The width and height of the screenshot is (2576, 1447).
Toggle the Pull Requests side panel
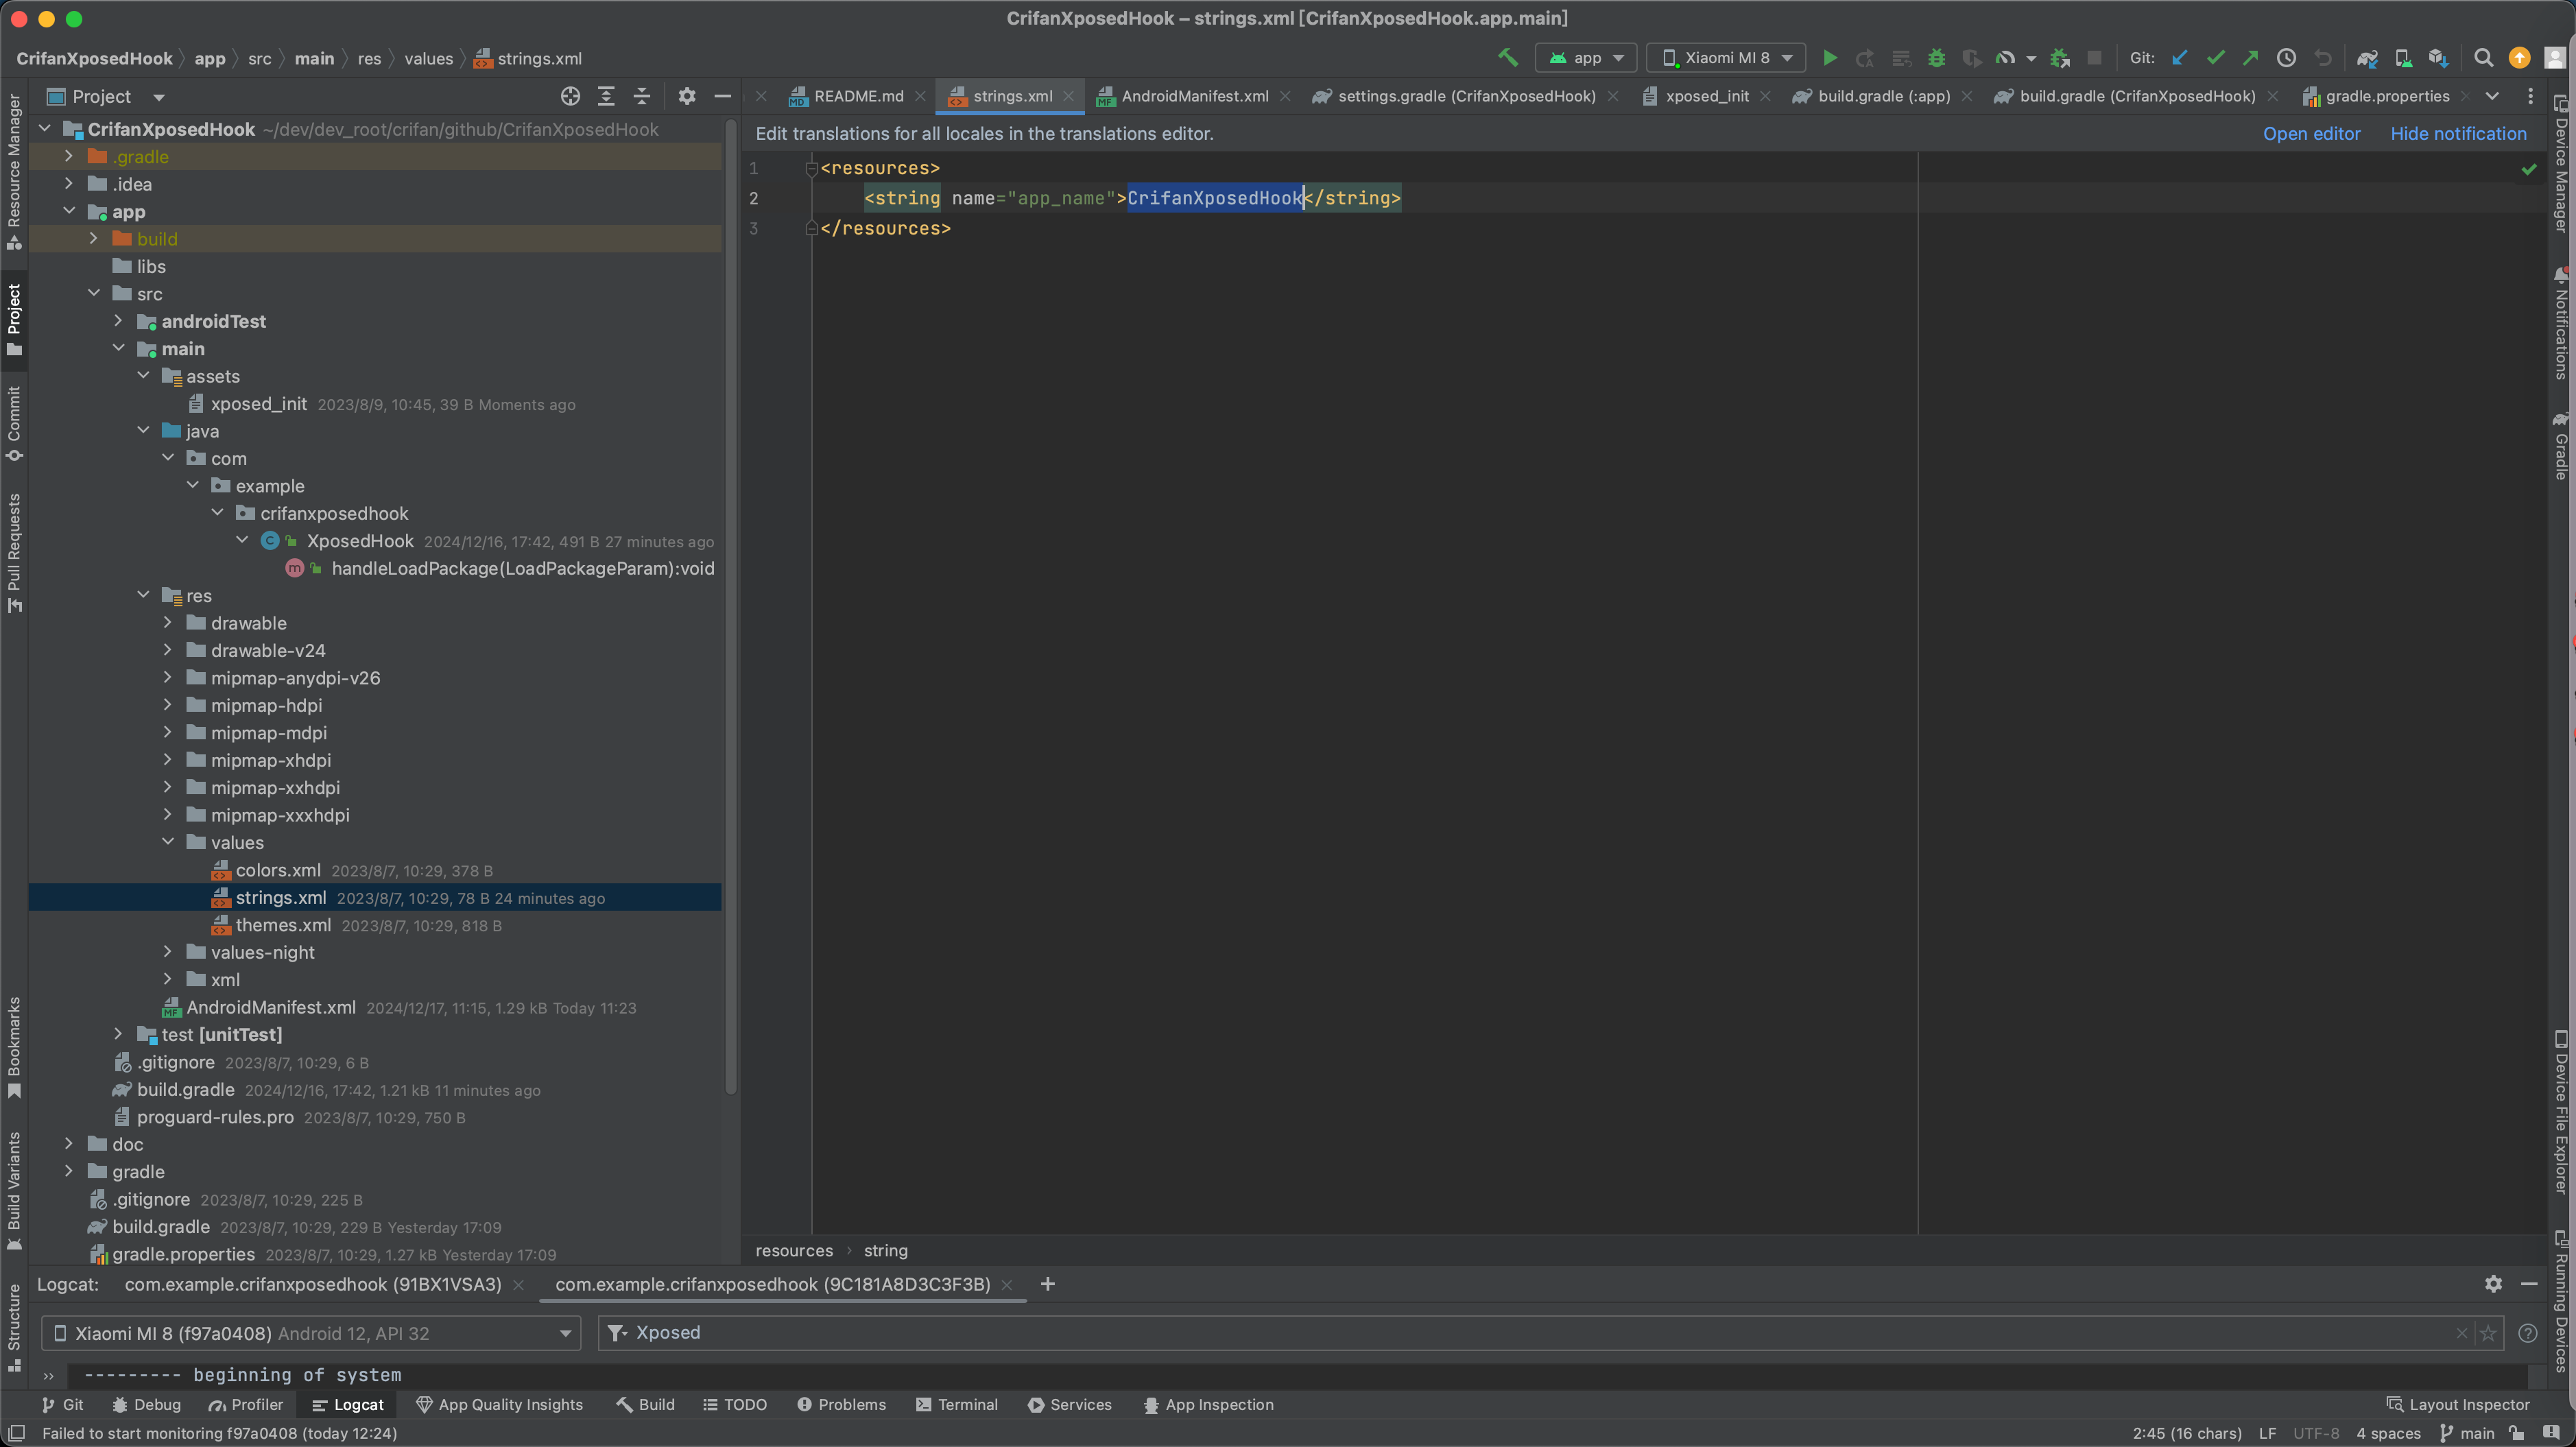click(14, 553)
